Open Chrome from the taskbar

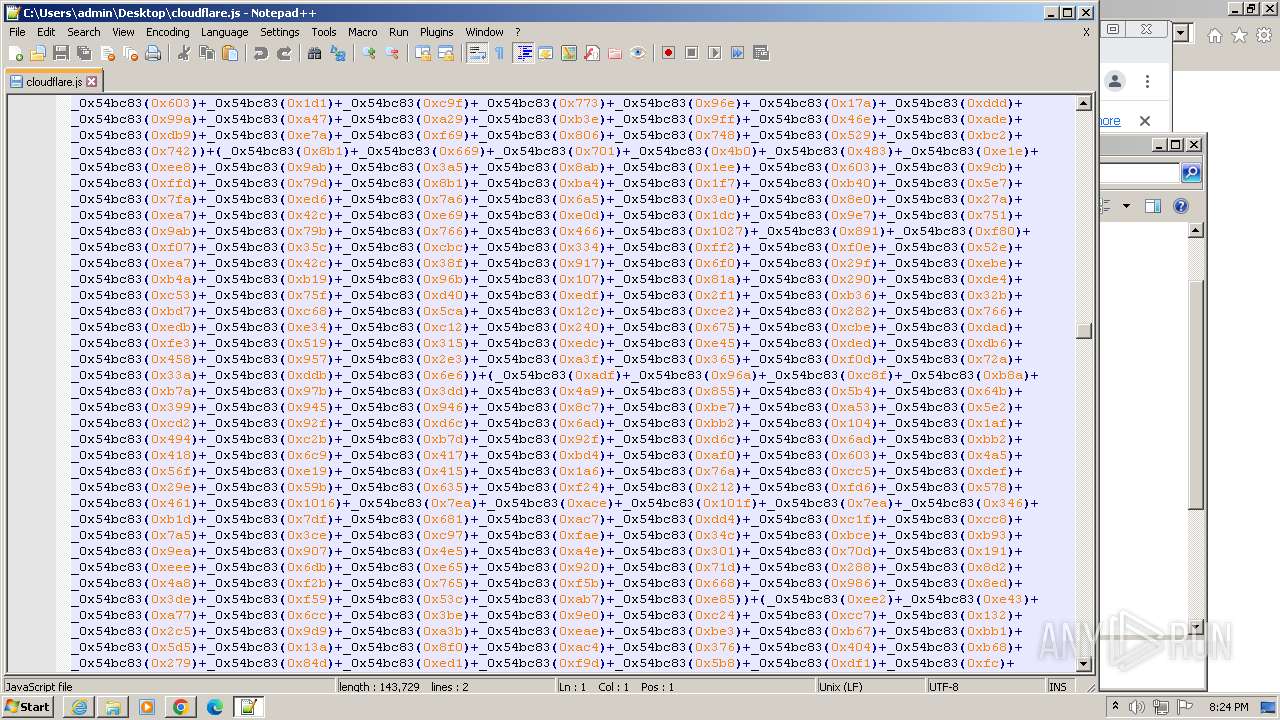tap(181, 707)
